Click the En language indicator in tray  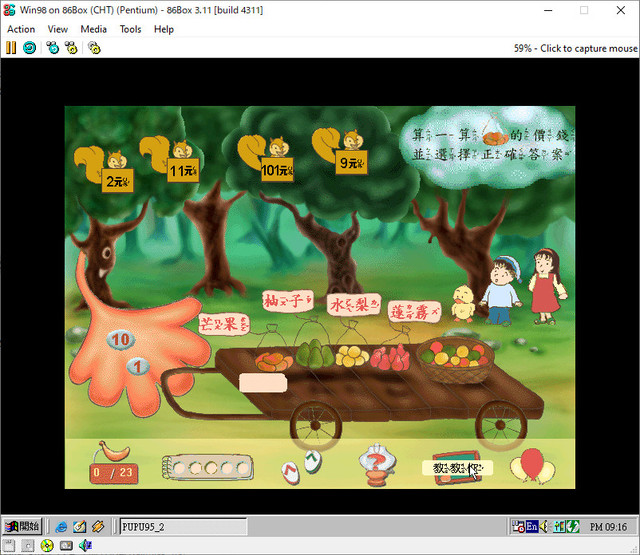click(531, 527)
